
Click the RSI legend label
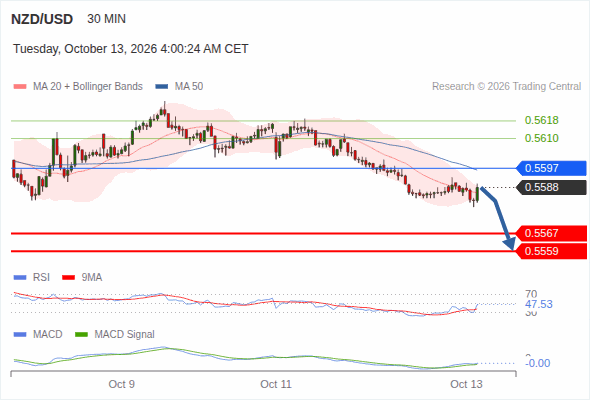click(41, 278)
